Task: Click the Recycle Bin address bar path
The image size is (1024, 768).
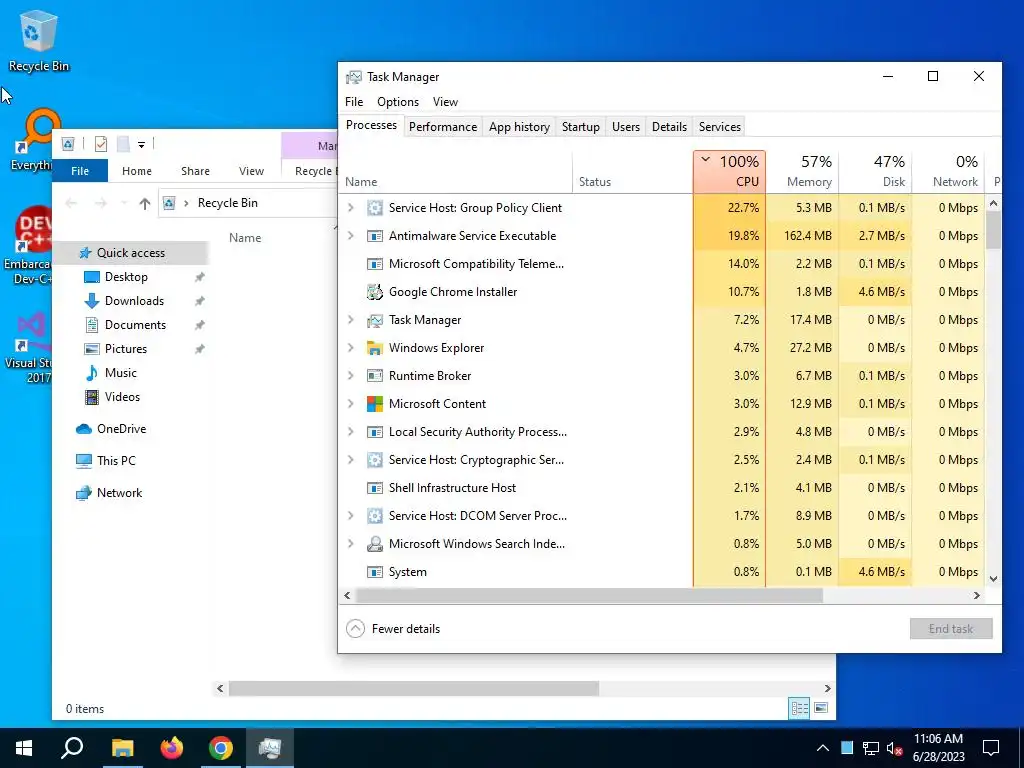Action: 227,203
